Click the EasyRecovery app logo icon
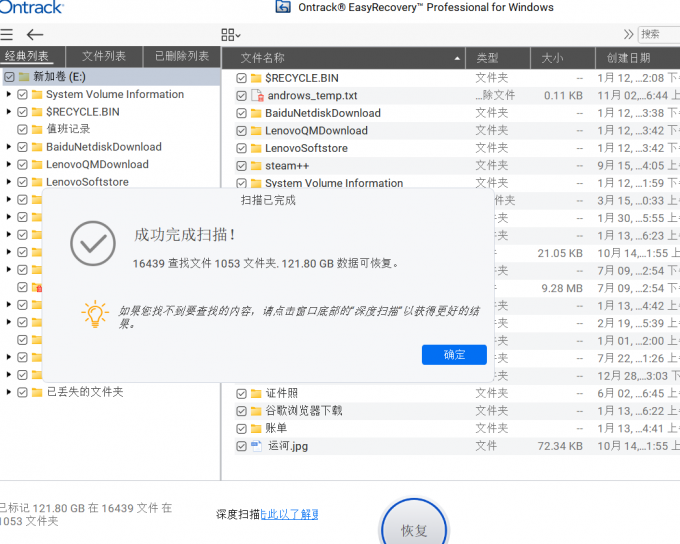 click(x=283, y=7)
